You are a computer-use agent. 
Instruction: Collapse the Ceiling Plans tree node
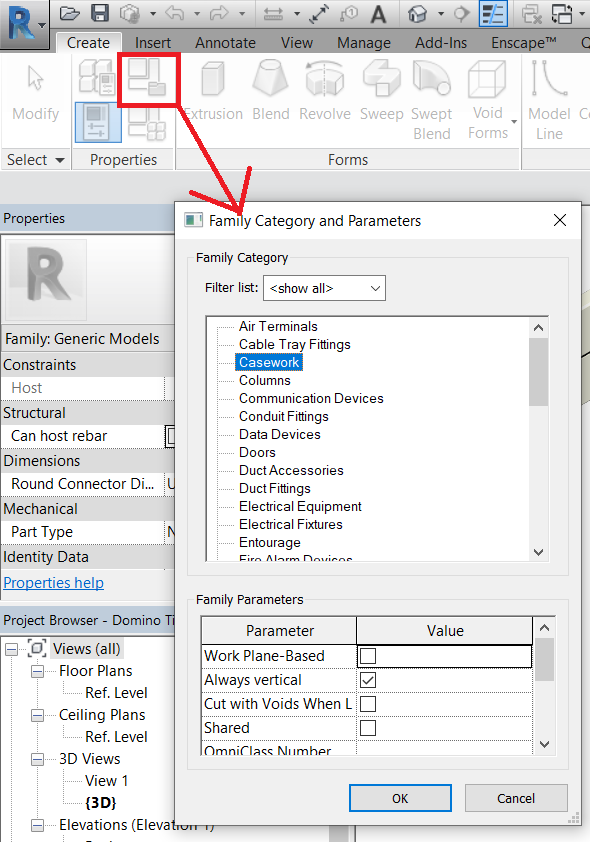(x=37, y=715)
